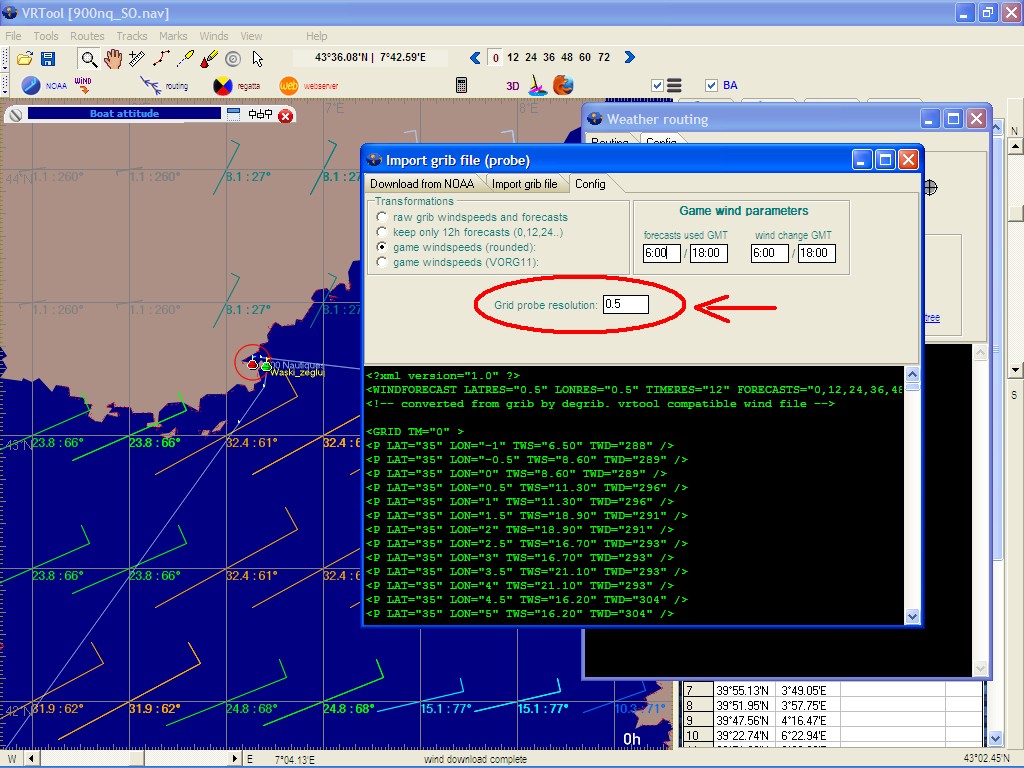Choose game windspeeds (VORG11) option
The height and width of the screenshot is (768, 1024).
(381, 262)
